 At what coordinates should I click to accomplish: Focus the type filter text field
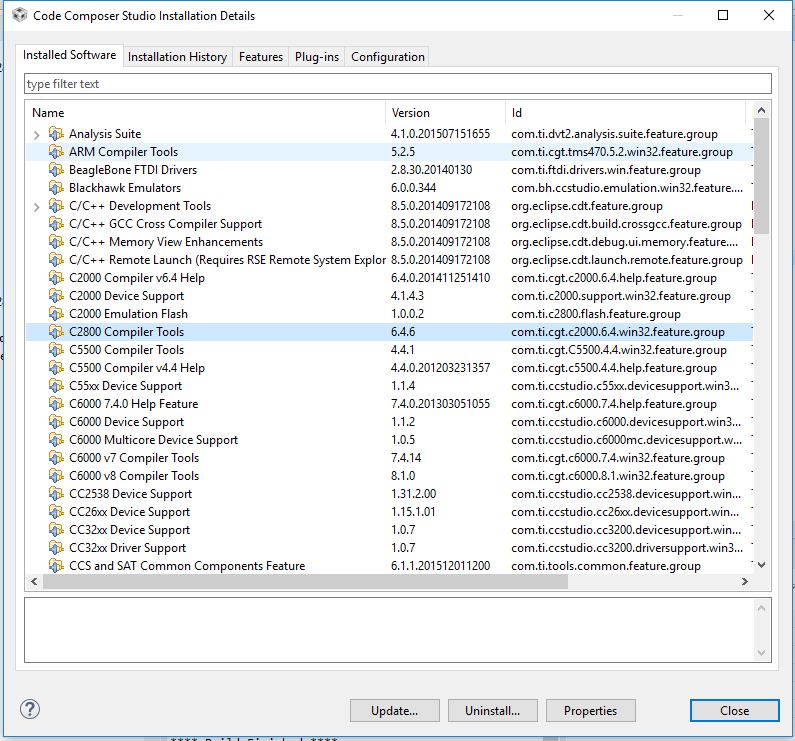click(x=398, y=84)
